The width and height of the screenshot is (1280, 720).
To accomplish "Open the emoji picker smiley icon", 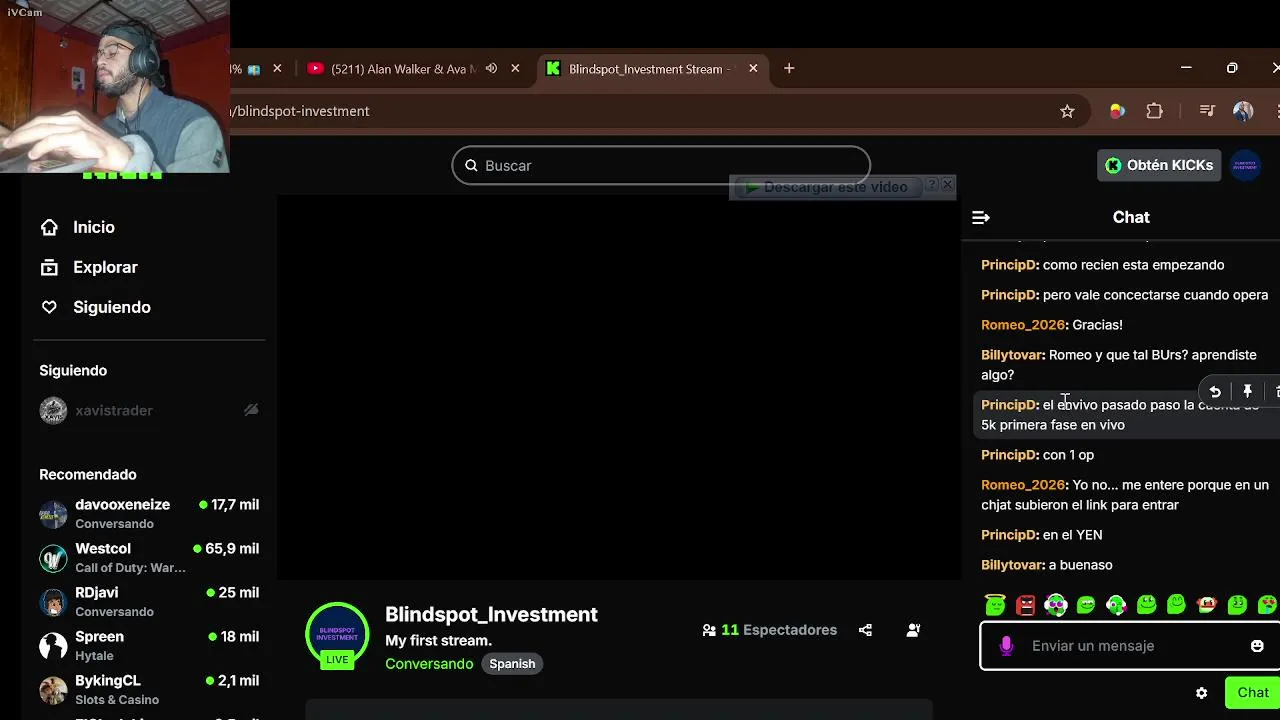I will coord(1257,646).
